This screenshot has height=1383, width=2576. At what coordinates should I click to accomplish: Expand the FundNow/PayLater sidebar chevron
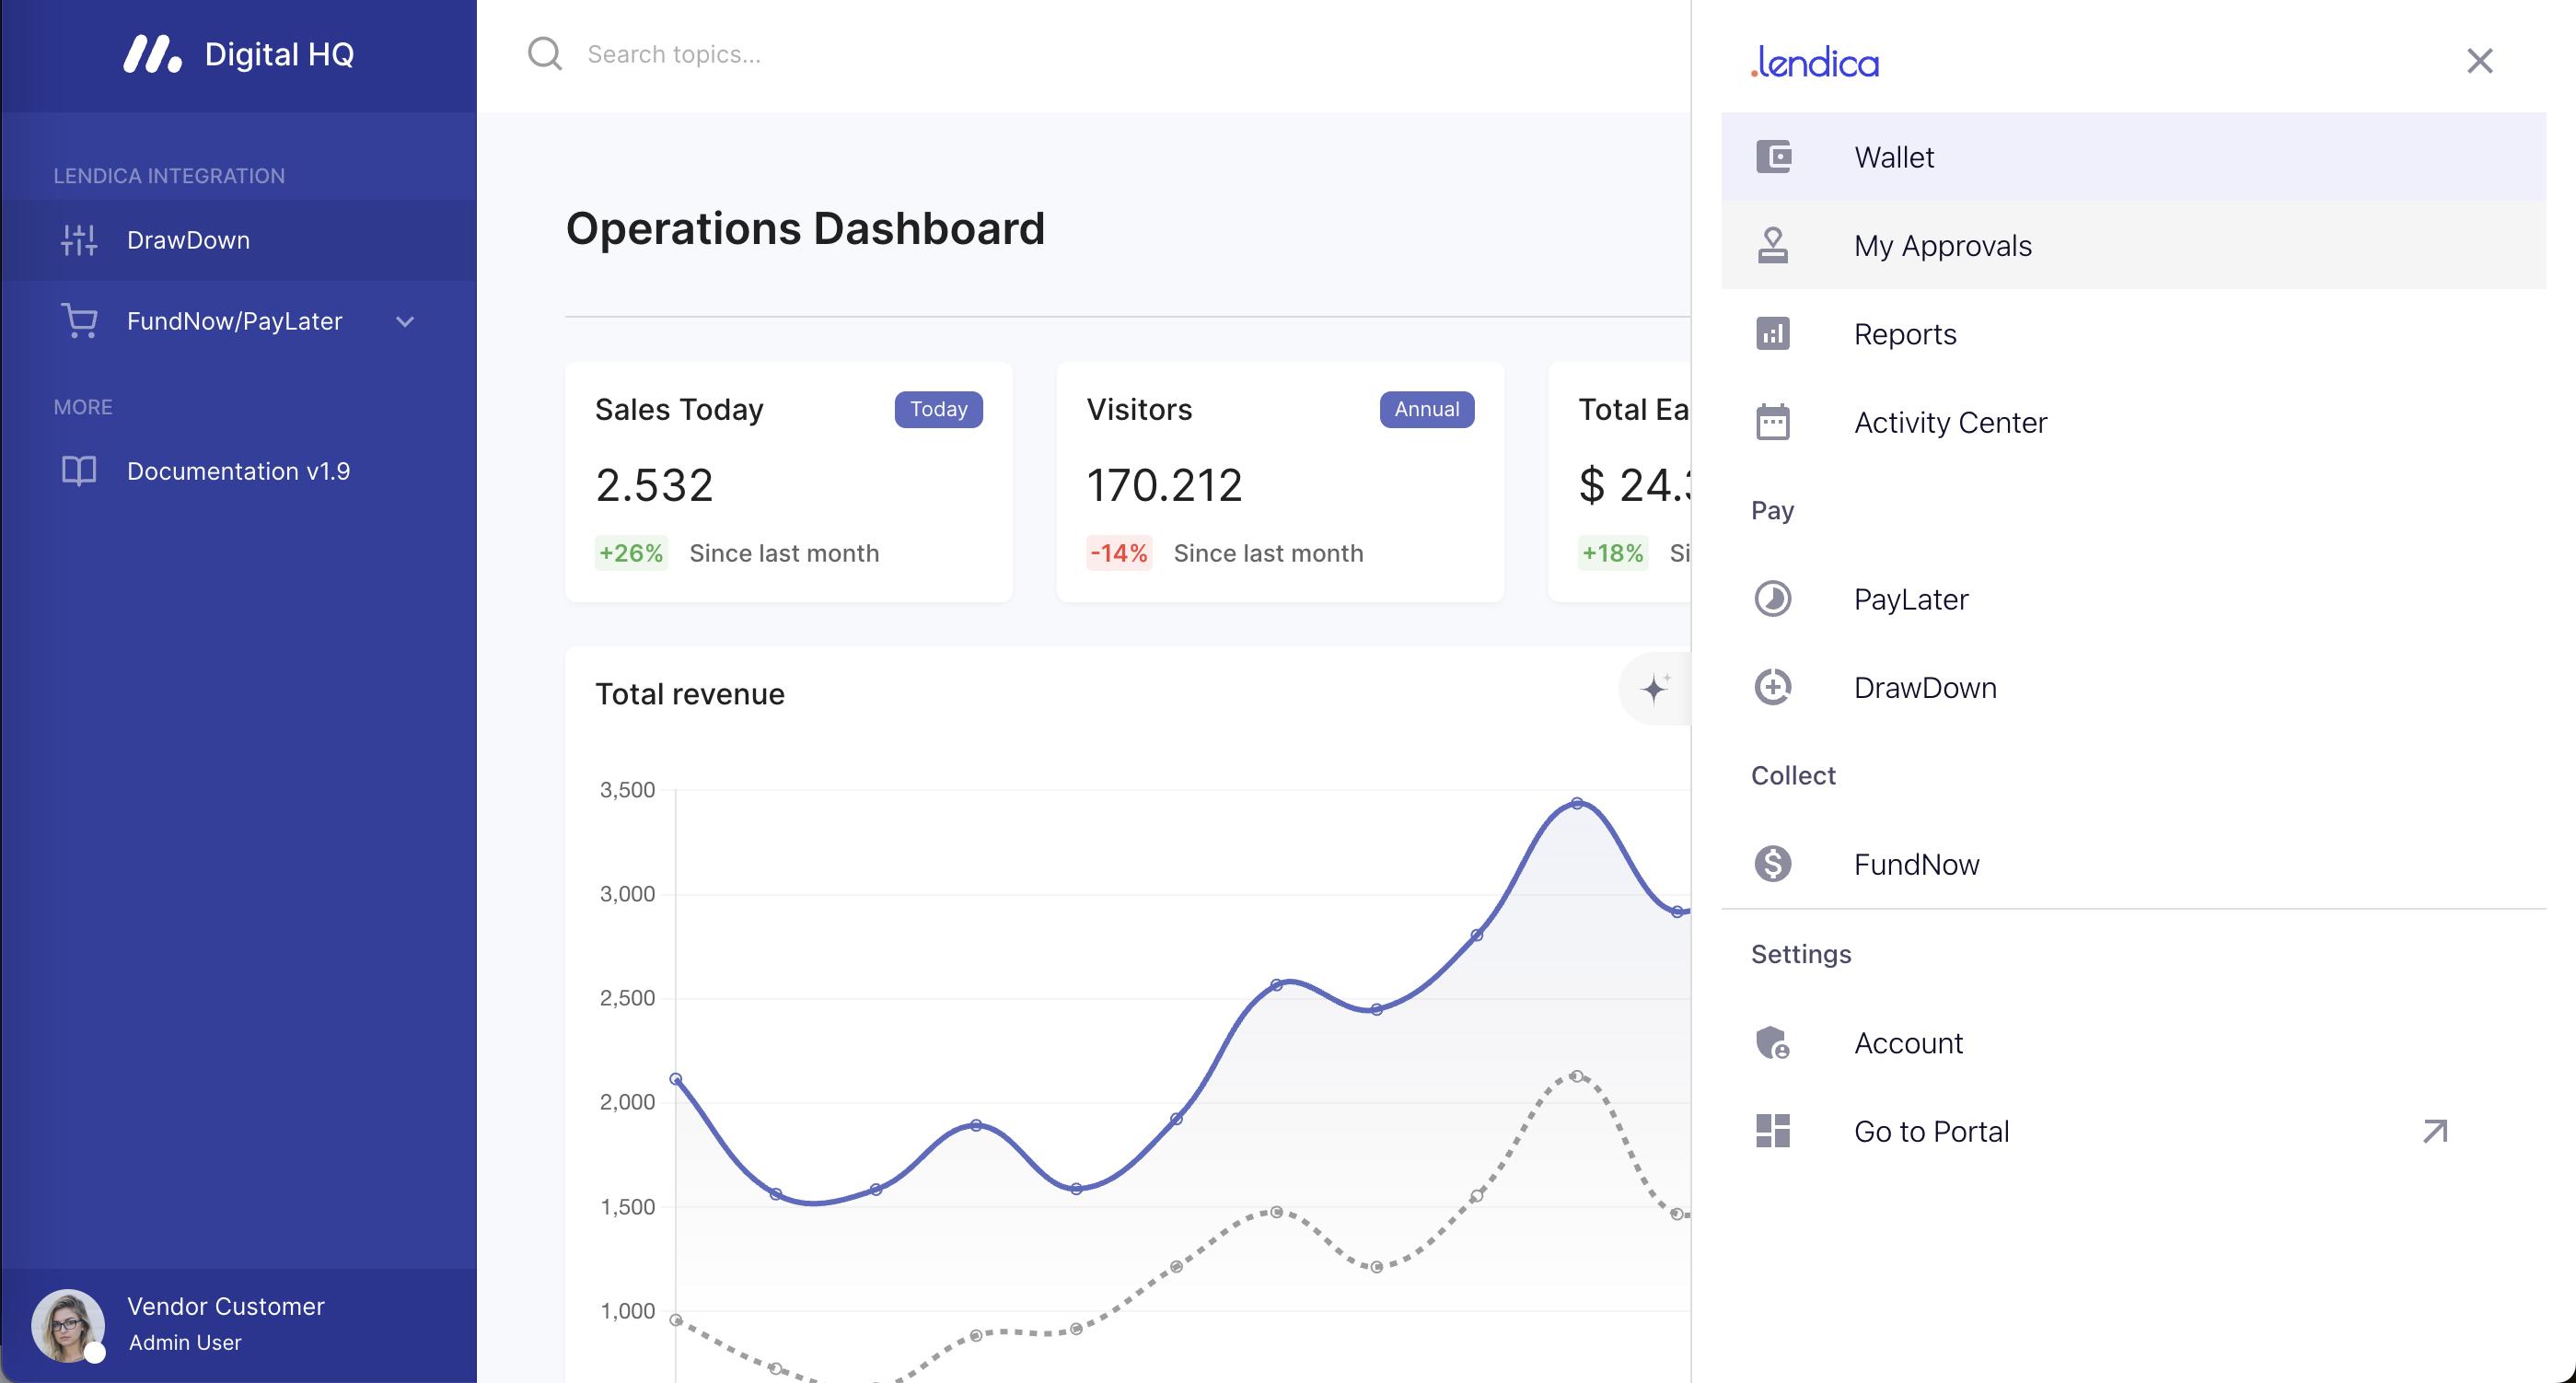tap(405, 322)
